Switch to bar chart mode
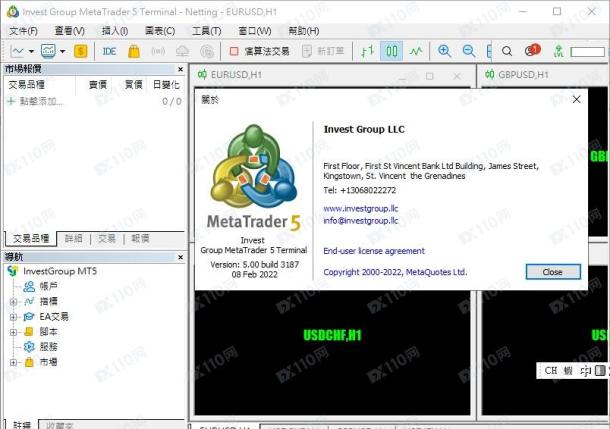The image size is (610, 429). coord(367,51)
